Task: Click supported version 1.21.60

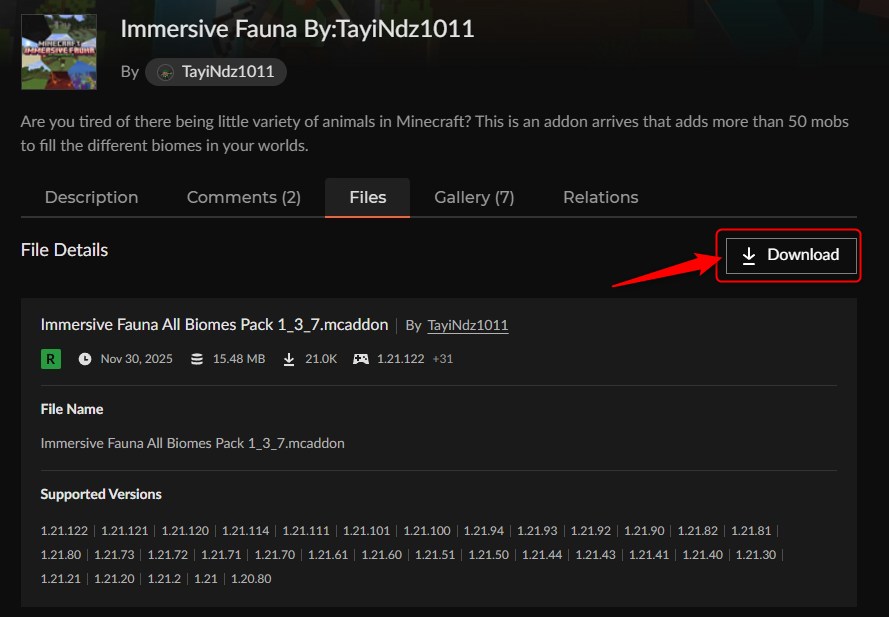Action: (381, 555)
